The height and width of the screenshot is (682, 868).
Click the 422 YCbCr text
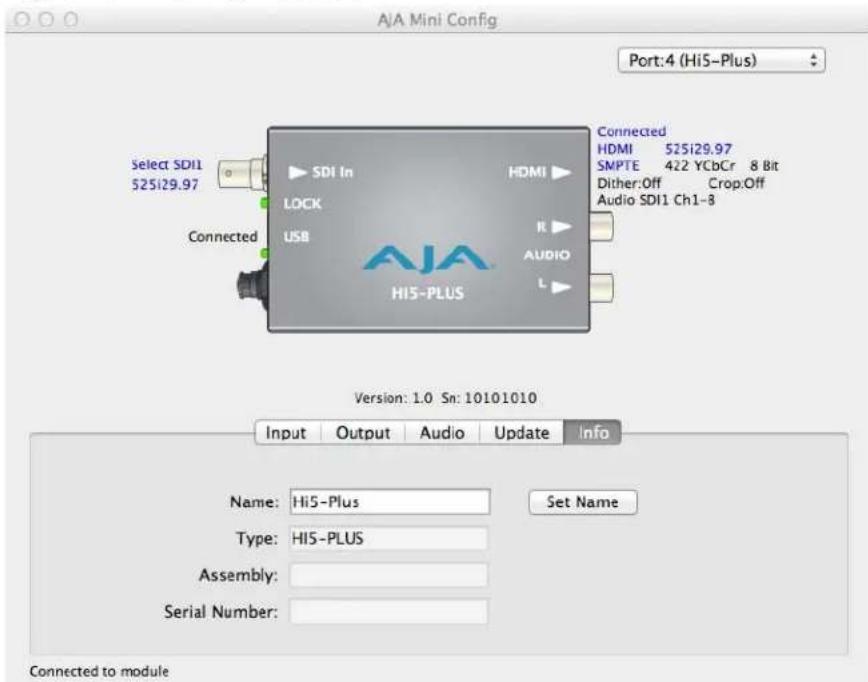pos(700,166)
